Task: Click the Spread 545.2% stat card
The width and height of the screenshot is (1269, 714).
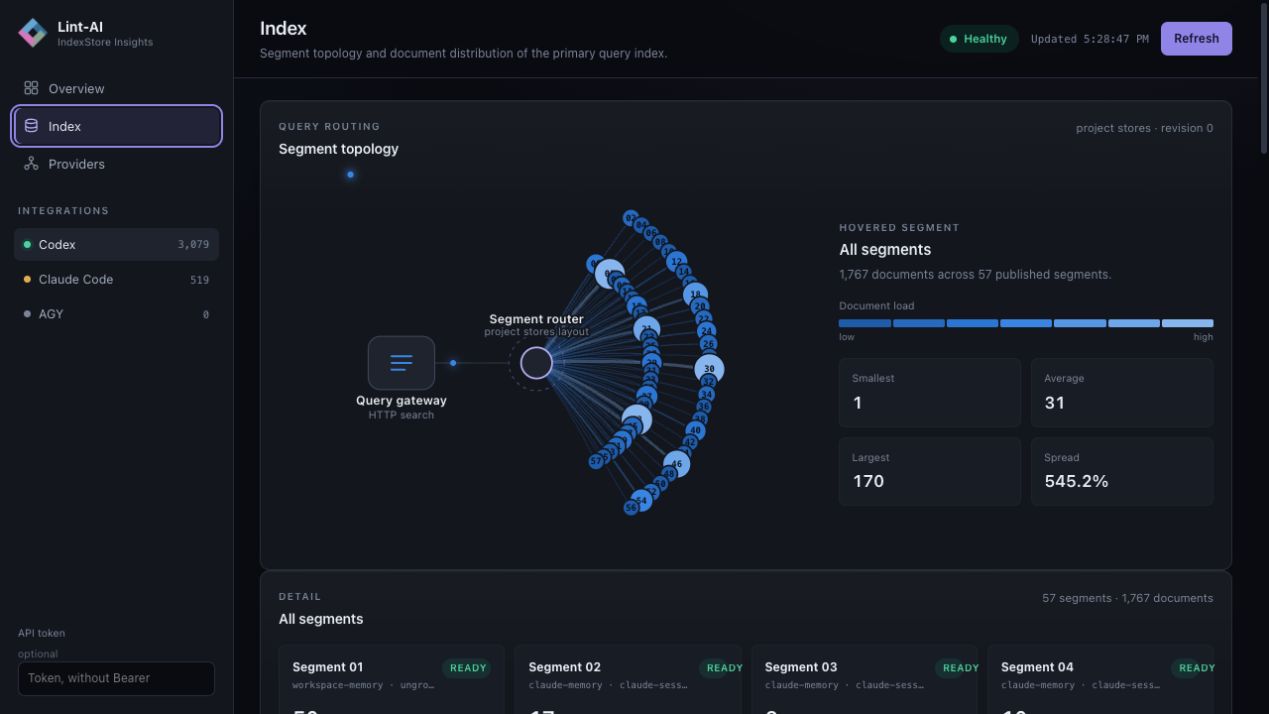Action: click(x=1122, y=471)
